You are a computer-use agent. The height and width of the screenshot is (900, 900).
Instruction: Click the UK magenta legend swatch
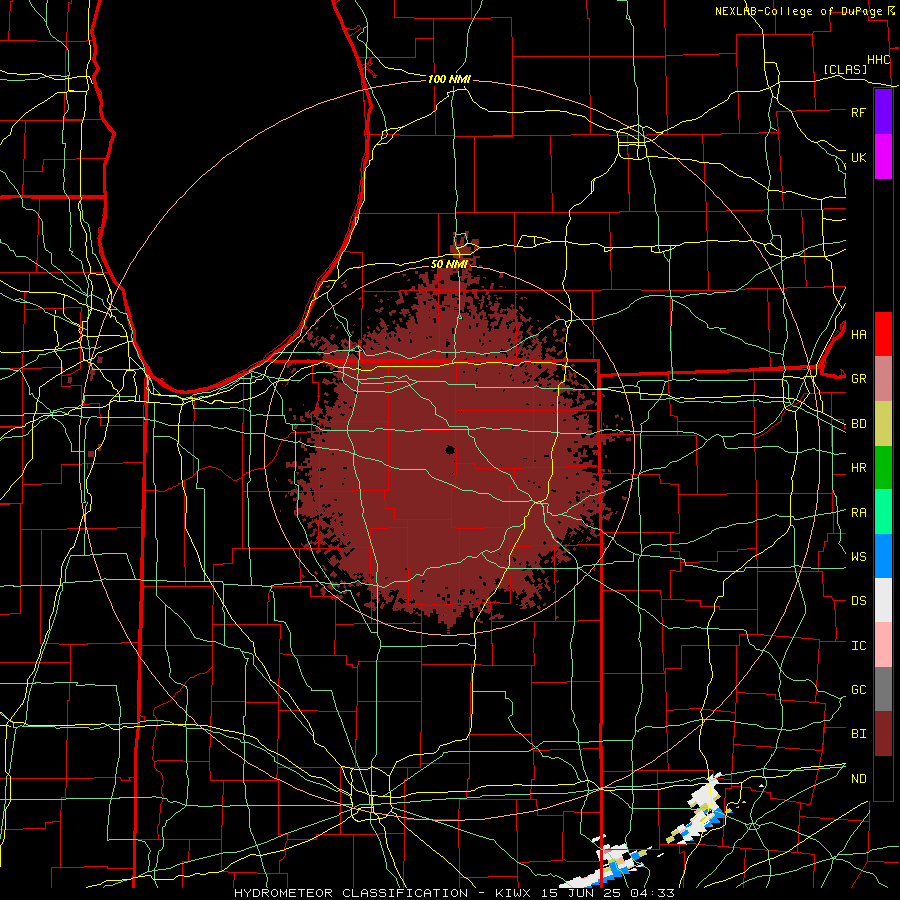[883, 157]
